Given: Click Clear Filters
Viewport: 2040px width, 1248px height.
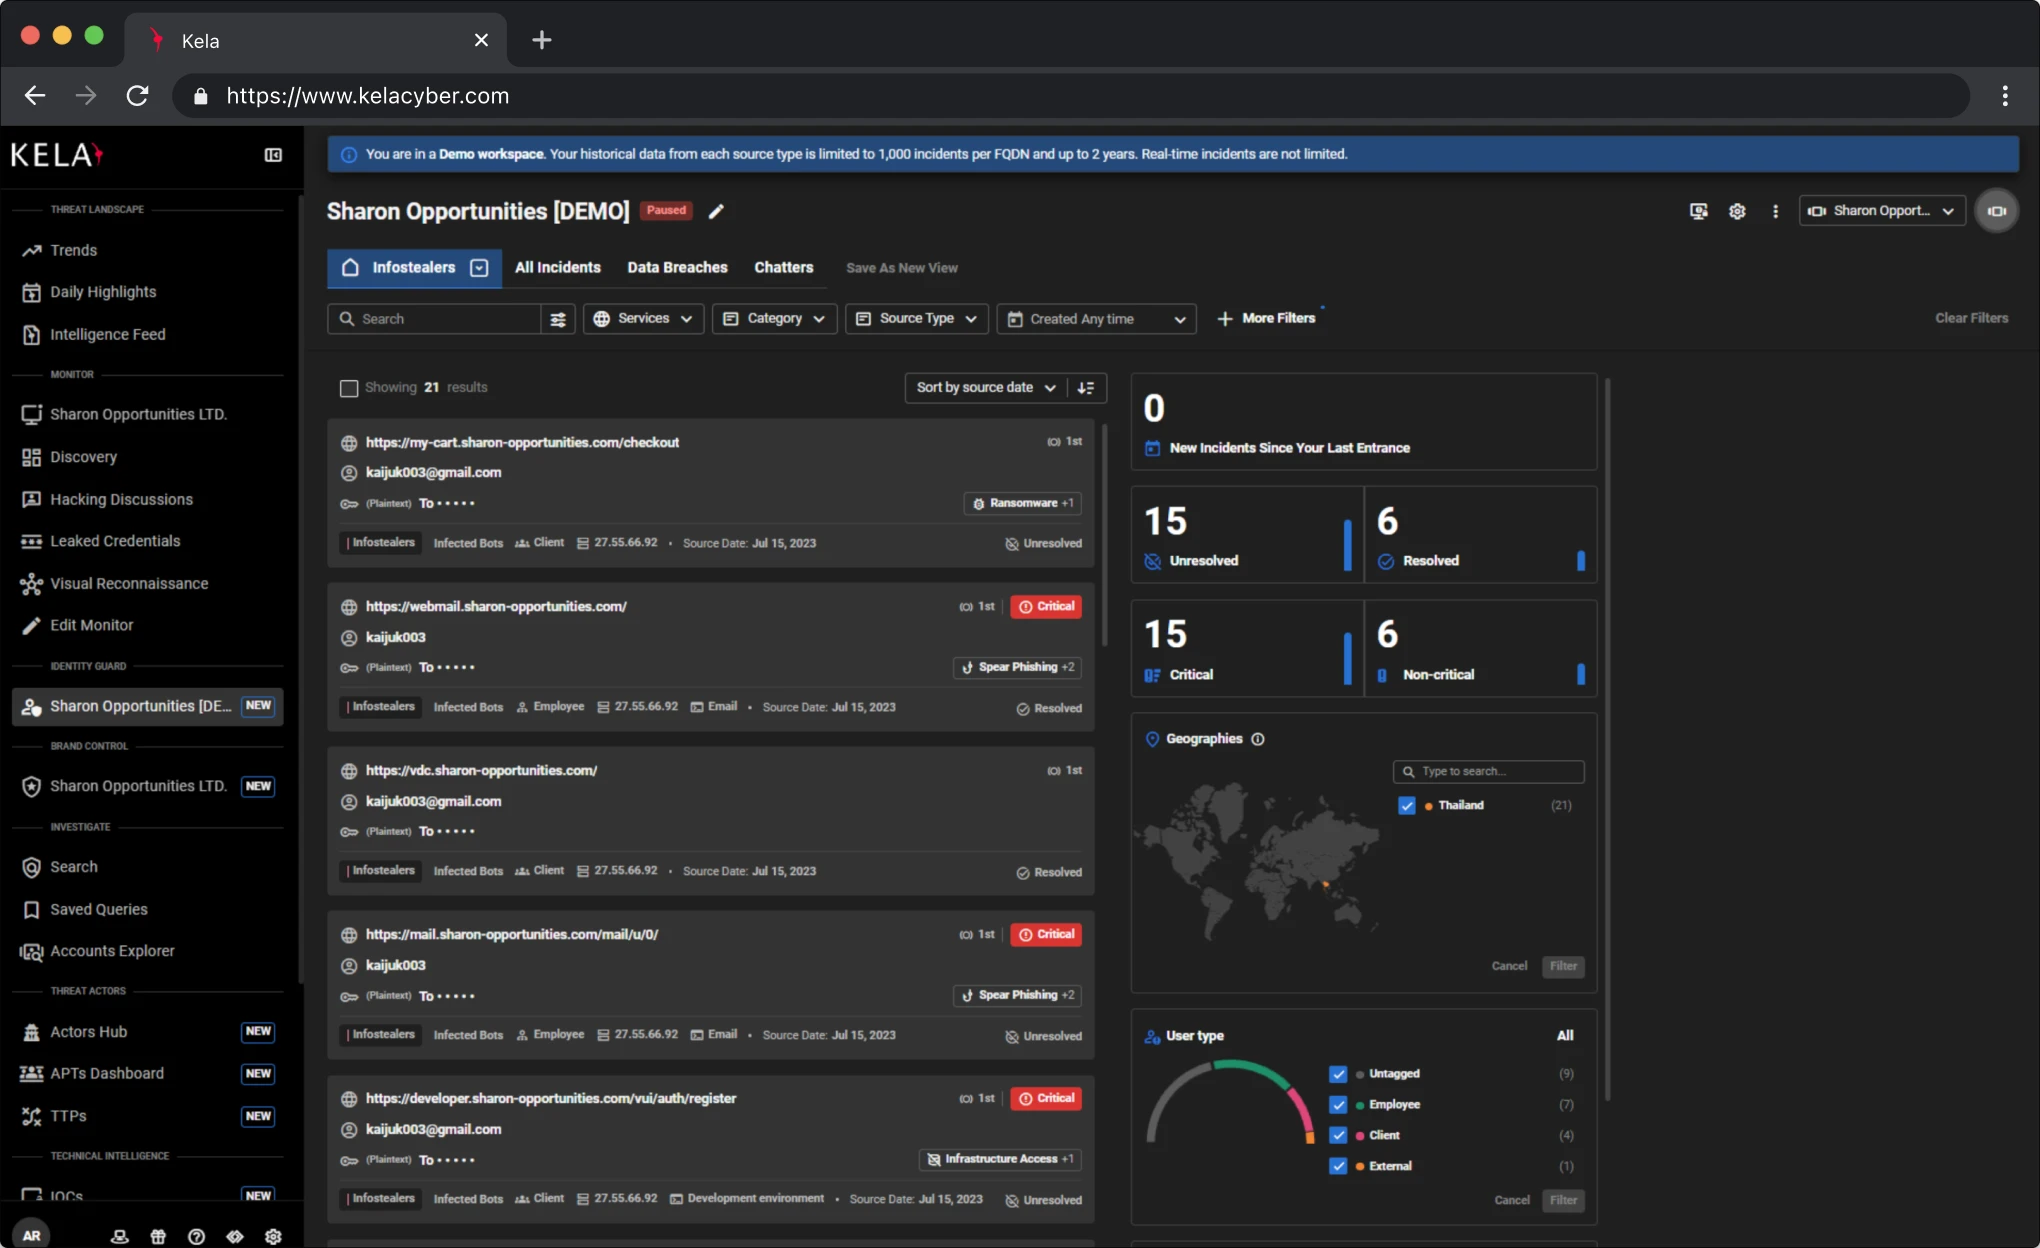Looking at the screenshot, I should click(1971, 318).
